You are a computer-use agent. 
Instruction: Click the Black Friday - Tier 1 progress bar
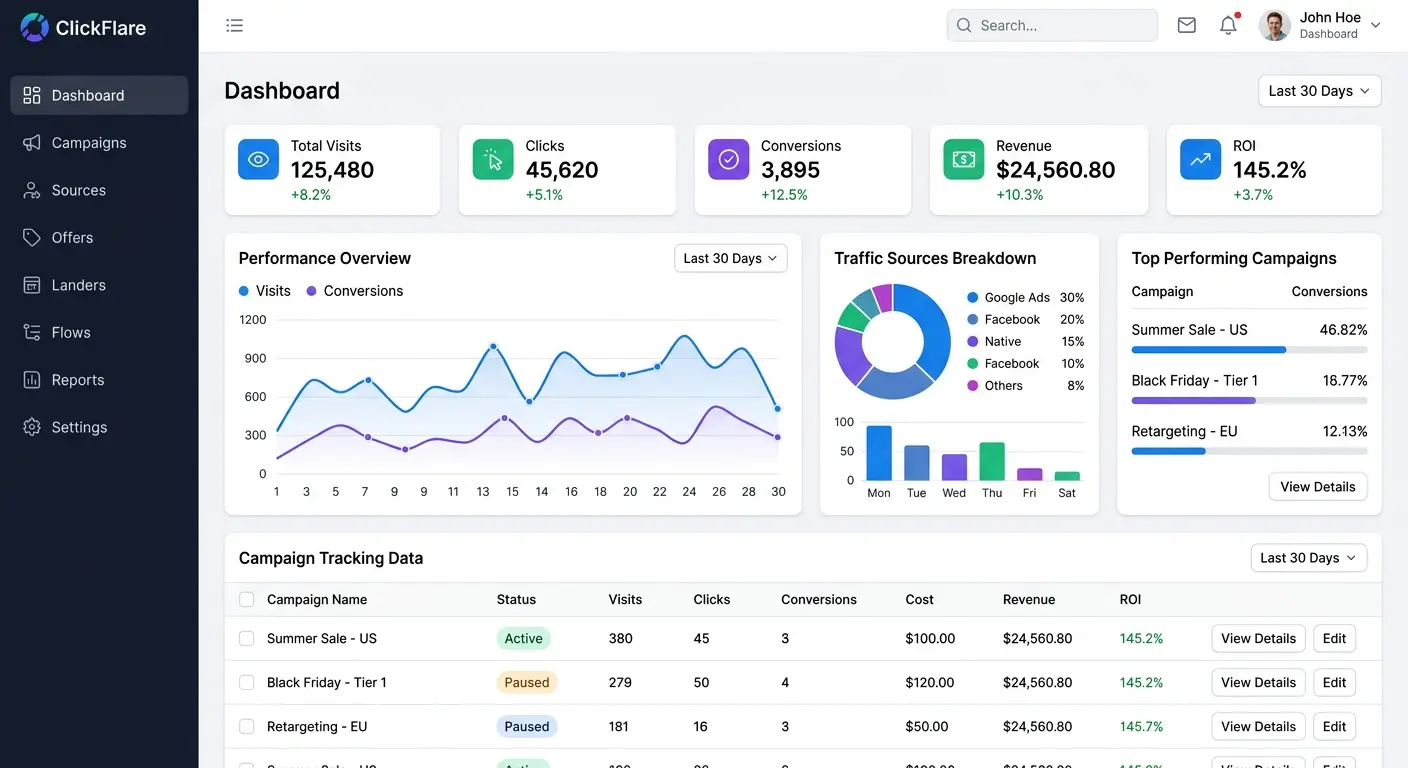pos(1249,400)
